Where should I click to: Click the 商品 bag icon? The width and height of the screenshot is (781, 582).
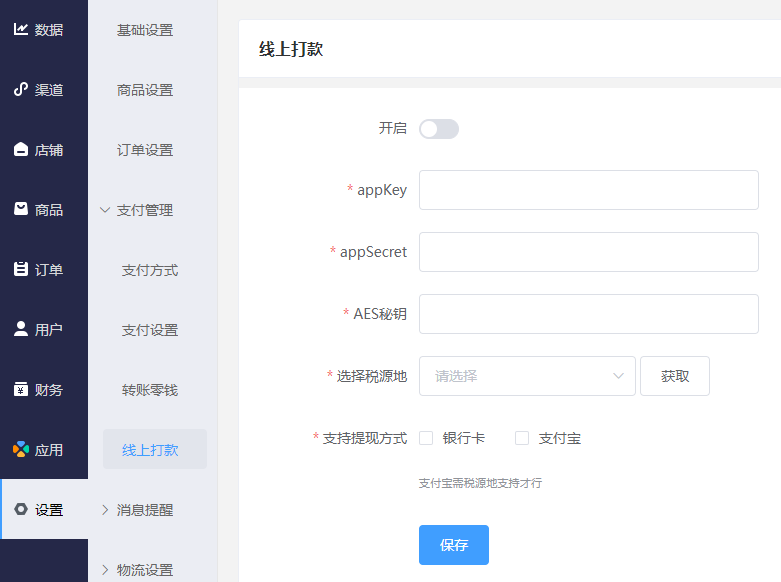click(x=20, y=209)
